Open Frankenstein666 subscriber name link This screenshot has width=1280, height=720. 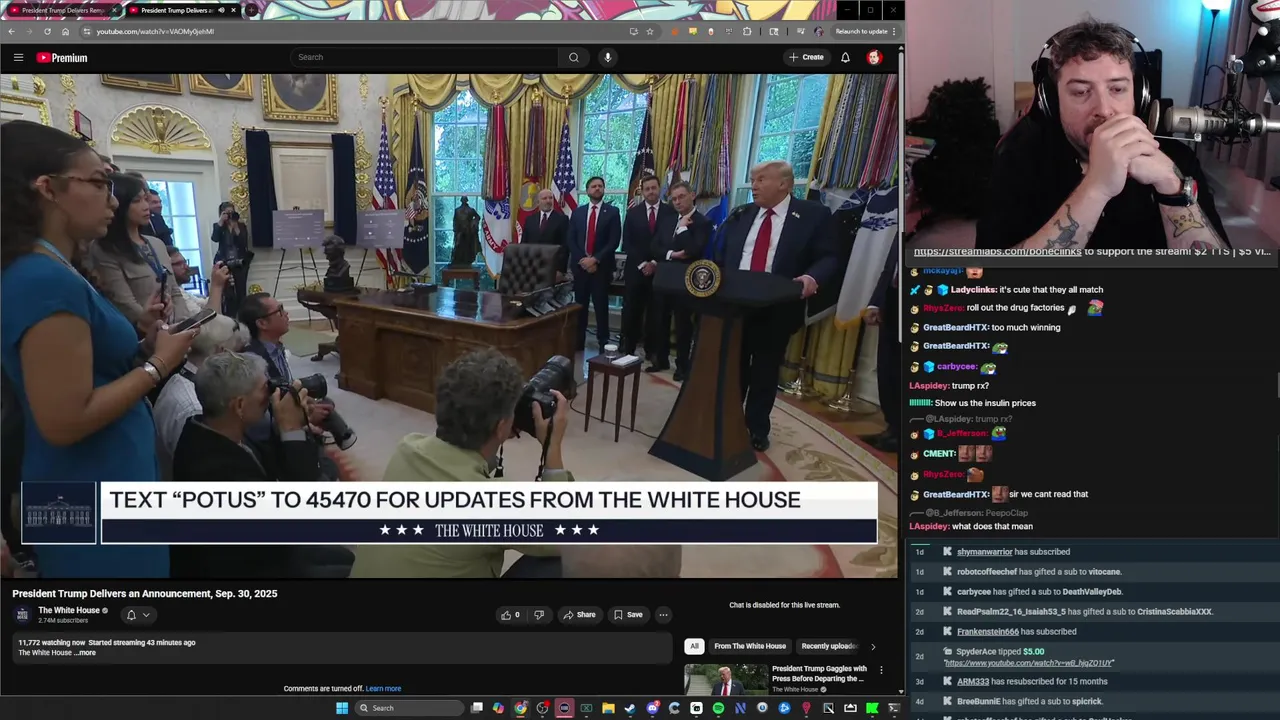(x=987, y=632)
